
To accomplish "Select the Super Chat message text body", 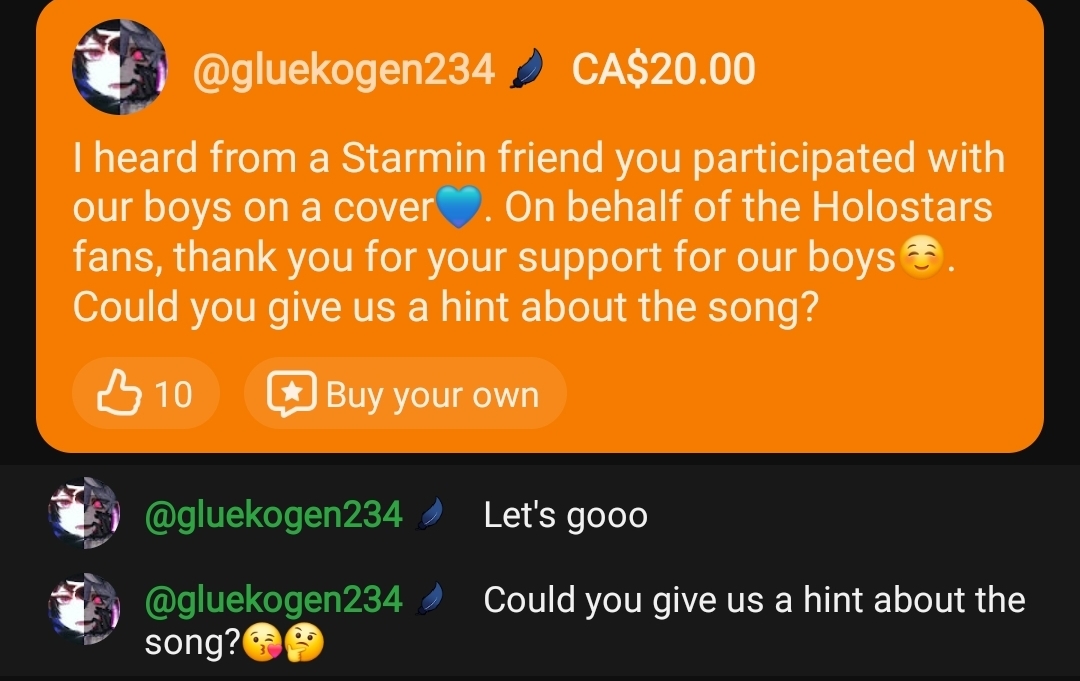I will pos(539,232).
